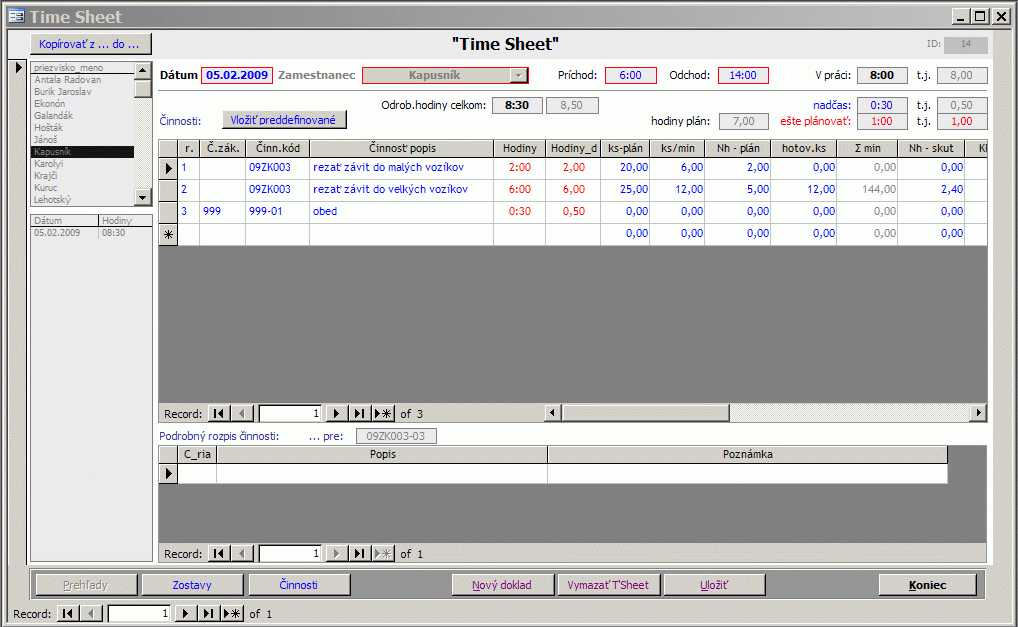Screen dimensions: 1018x627
Task: Click 'Kopírovať z ... do ...' button
Action: click(90, 44)
